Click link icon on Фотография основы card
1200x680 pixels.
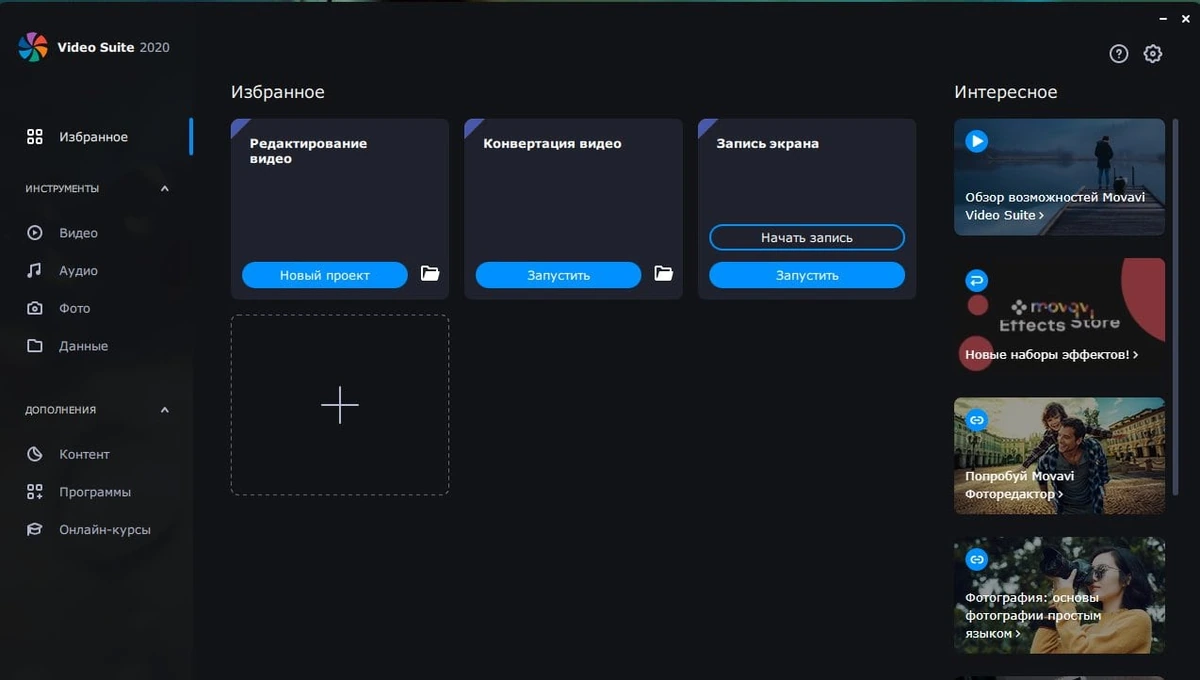click(x=977, y=559)
